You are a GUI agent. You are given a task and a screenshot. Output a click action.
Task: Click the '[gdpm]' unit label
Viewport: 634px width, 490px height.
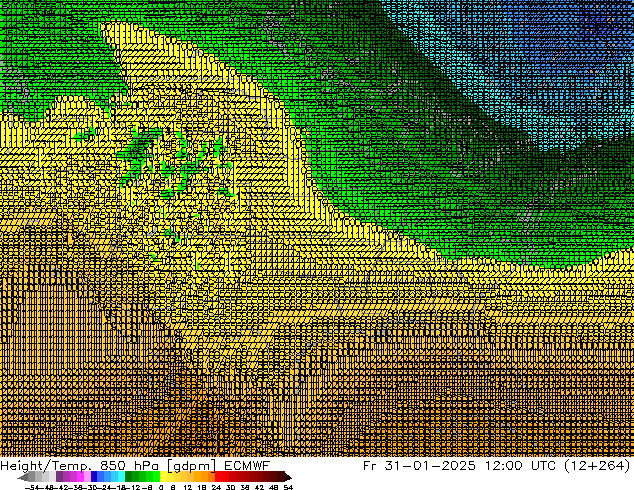point(192,466)
